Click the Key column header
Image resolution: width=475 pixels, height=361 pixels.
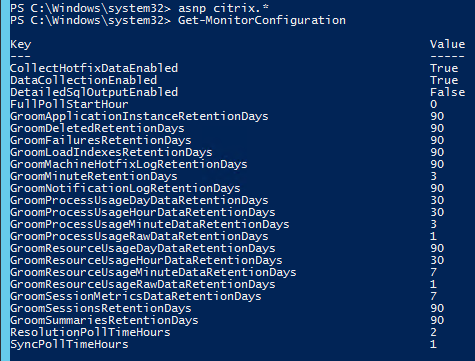[x=21, y=45]
